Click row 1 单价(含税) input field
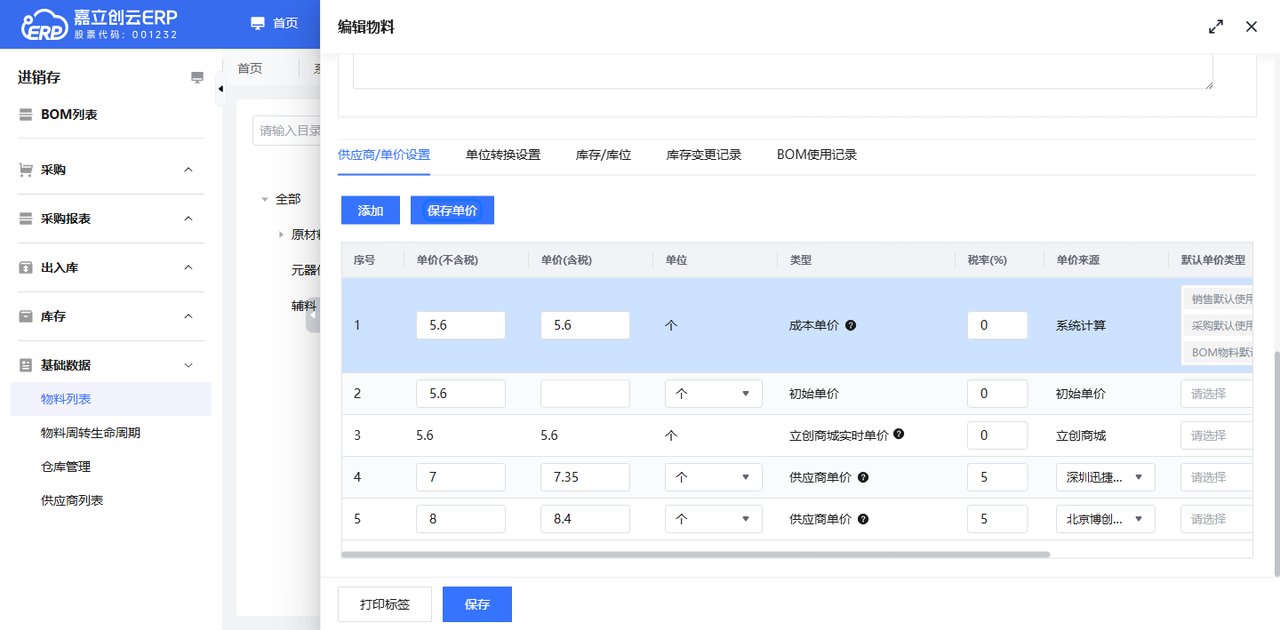 click(x=585, y=325)
